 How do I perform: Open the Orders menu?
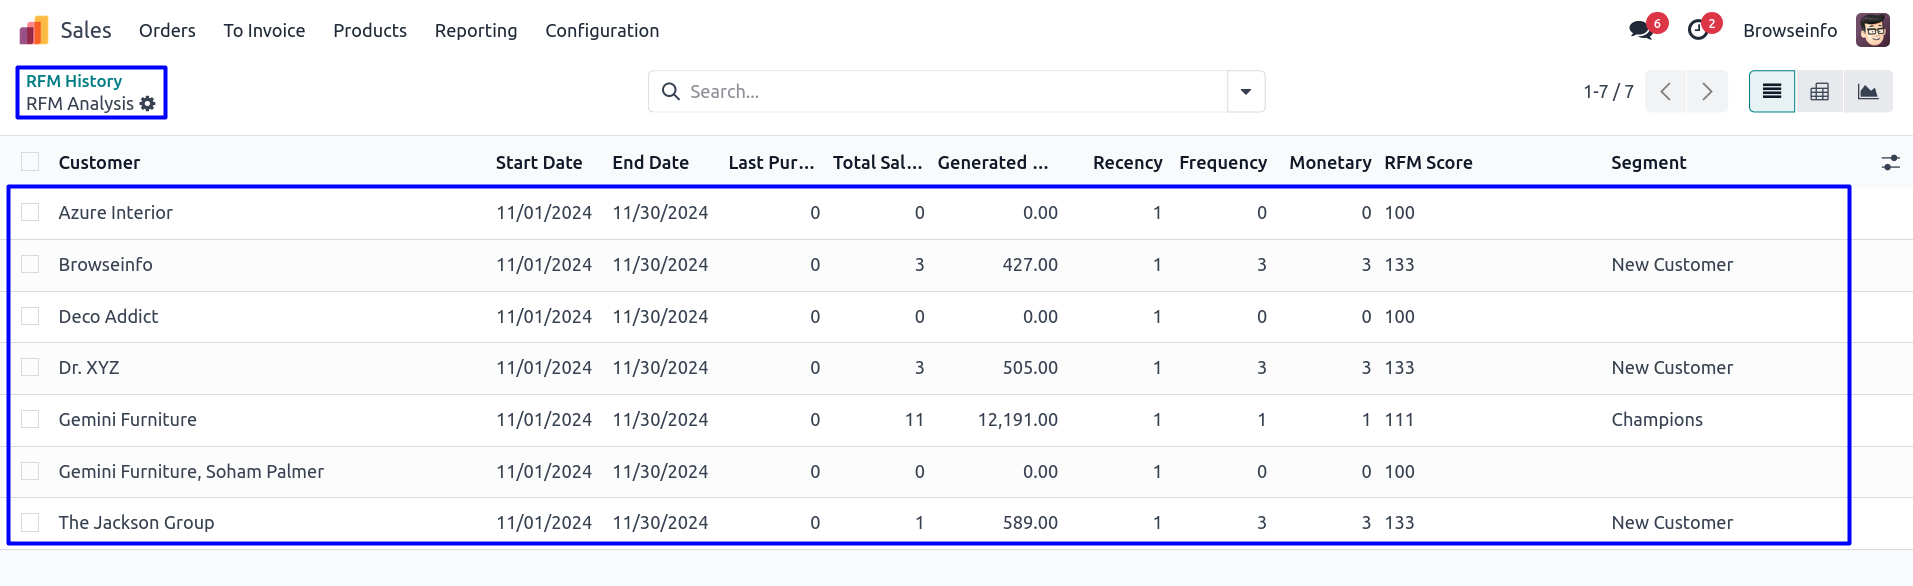point(167,31)
